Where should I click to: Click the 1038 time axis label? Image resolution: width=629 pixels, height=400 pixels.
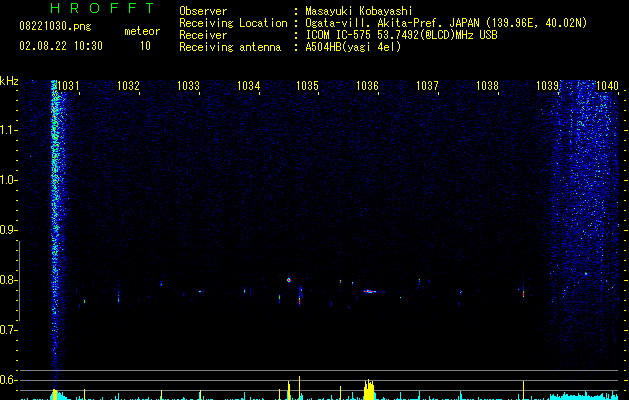click(487, 86)
